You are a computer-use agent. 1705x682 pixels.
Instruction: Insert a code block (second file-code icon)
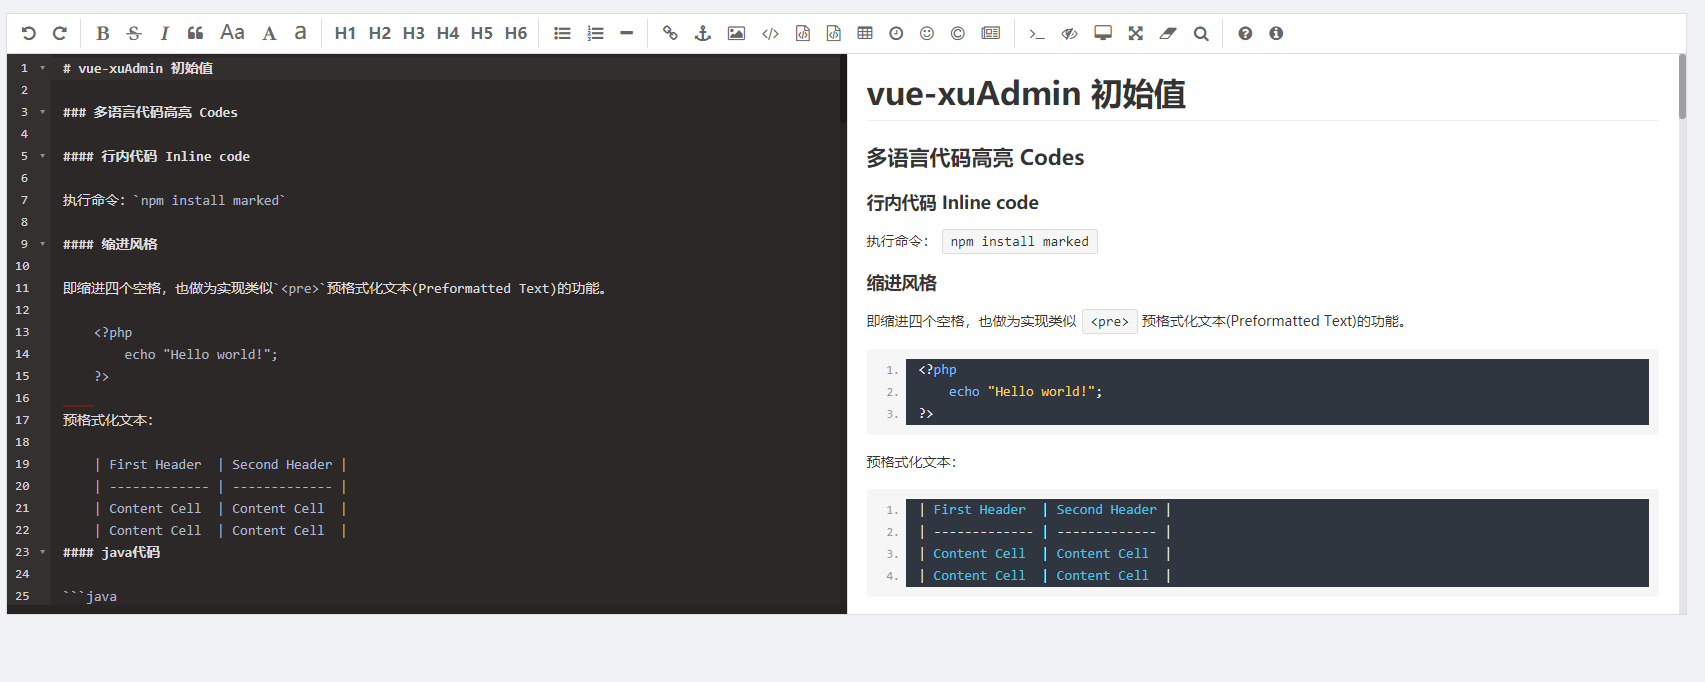coord(834,33)
